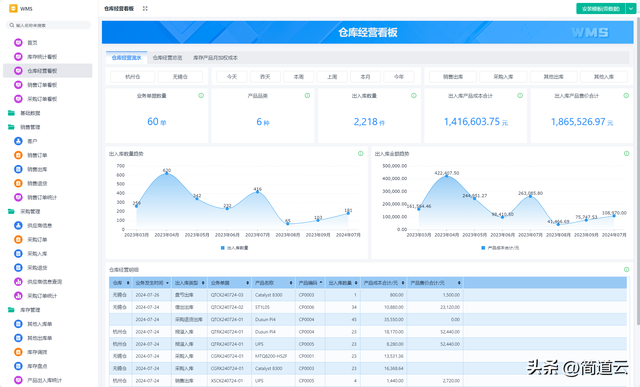
Task: Click the 采购订单统计 chart icon
Action: click(18, 296)
